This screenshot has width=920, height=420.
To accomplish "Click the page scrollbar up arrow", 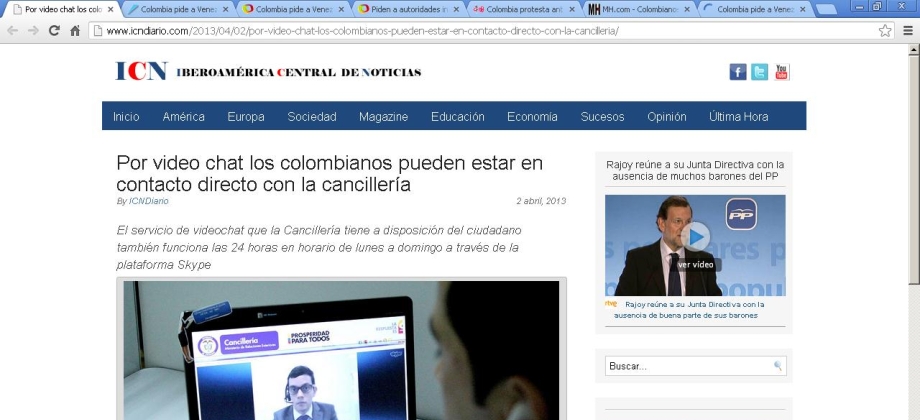I will (x=914, y=50).
